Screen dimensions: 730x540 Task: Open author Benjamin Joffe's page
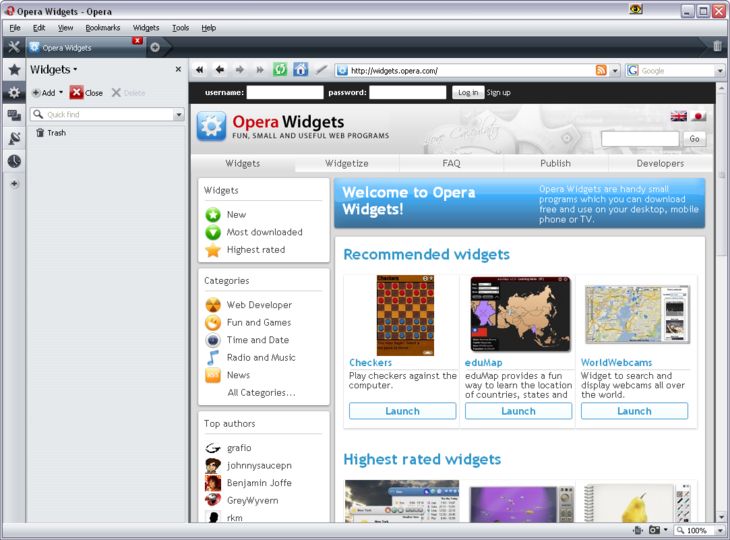point(259,483)
